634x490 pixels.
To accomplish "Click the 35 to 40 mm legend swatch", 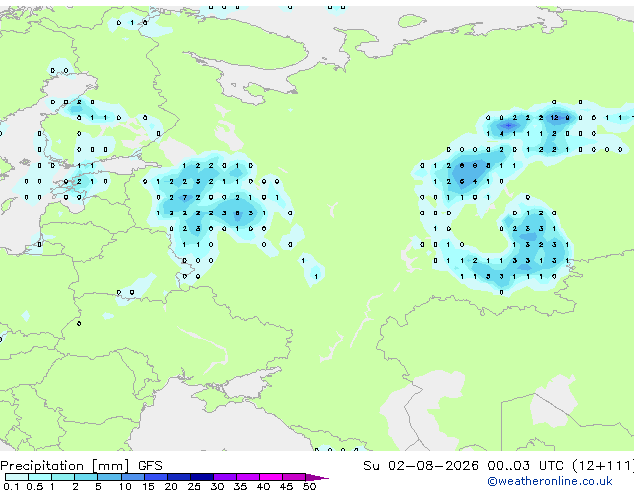I will 247,477.
